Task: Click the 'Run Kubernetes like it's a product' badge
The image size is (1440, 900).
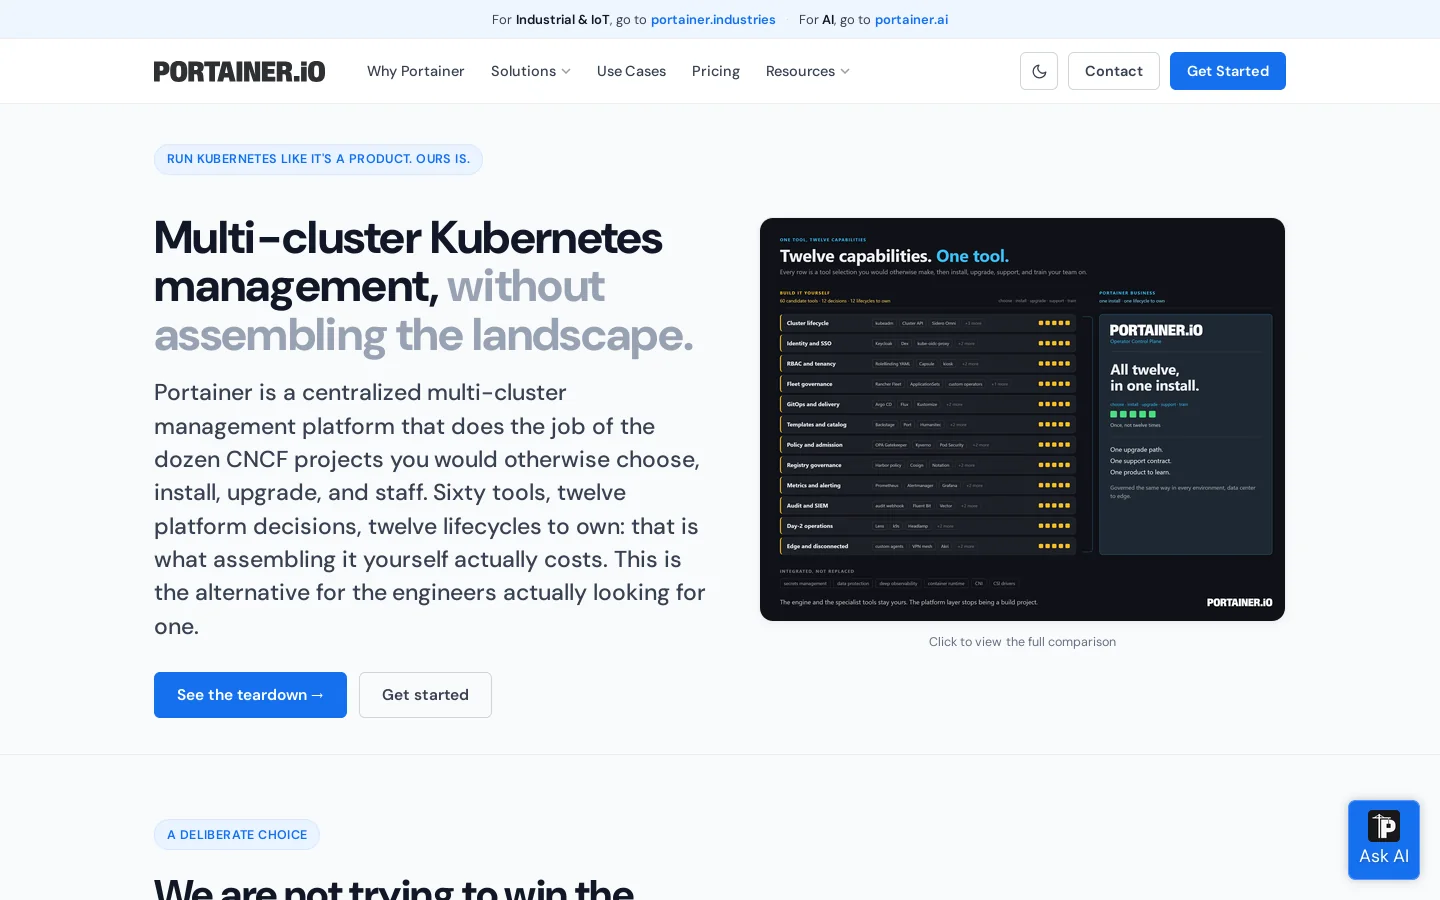Action: point(318,160)
